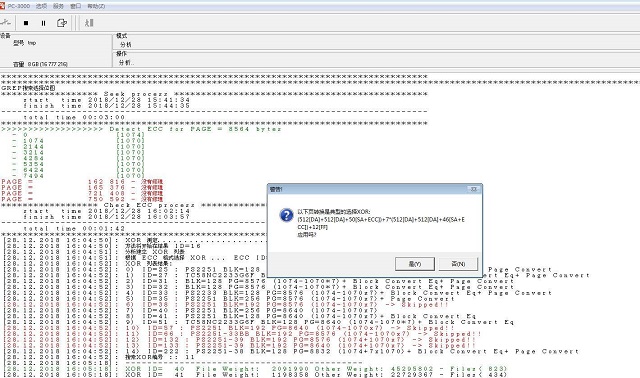The height and width of the screenshot is (378, 640).
Task: Click the Stop square button in toolbar
Action: pos(26,23)
